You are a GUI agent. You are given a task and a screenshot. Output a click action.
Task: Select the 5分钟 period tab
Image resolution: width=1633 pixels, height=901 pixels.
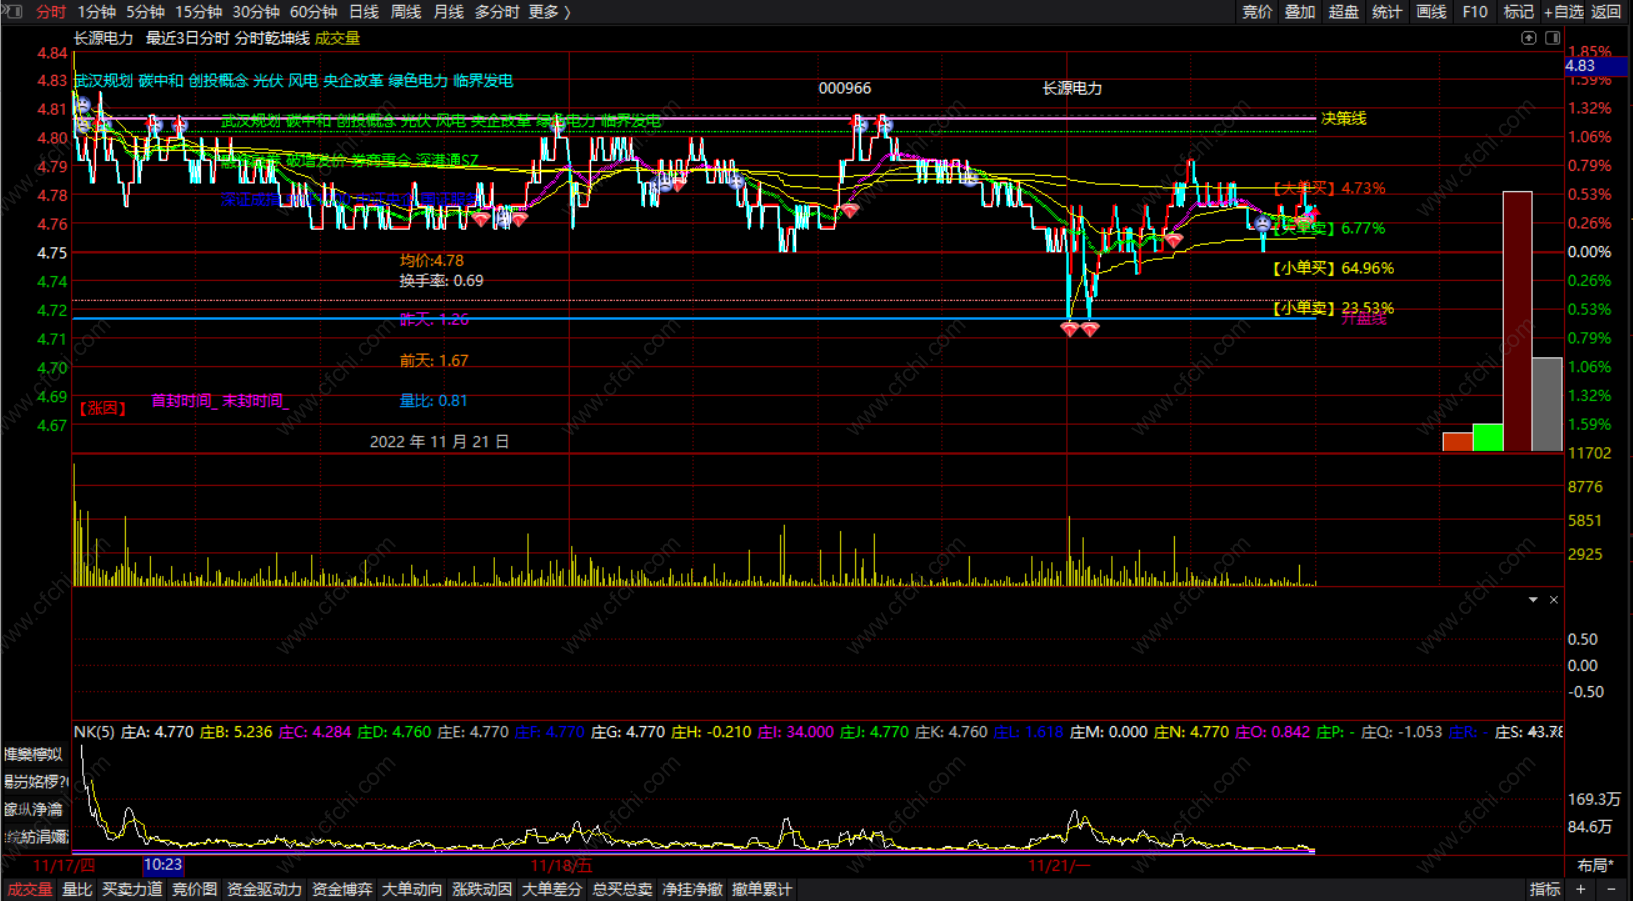[x=145, y=12]
